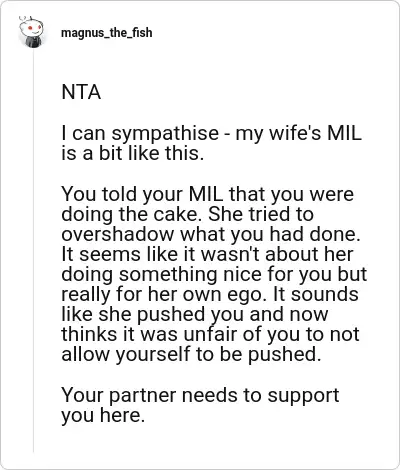Click the closing text "you here."
Image resolution: width=400 pixels, height=470 pixels.
pos(103,415)
